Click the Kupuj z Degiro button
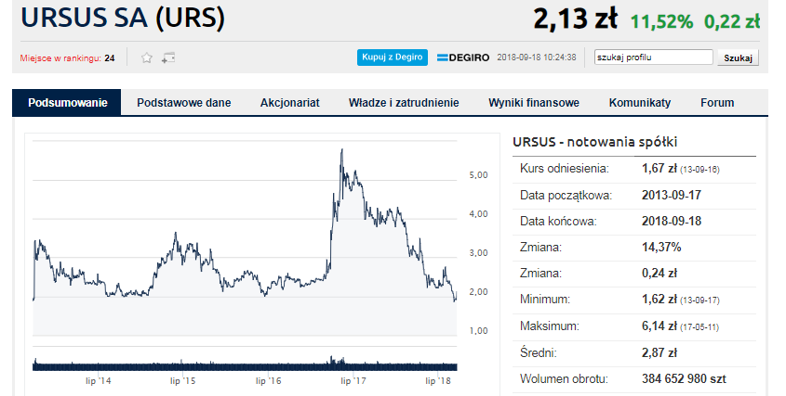Image resolution: width=786 pixels, height=396 pixels. 392,57
